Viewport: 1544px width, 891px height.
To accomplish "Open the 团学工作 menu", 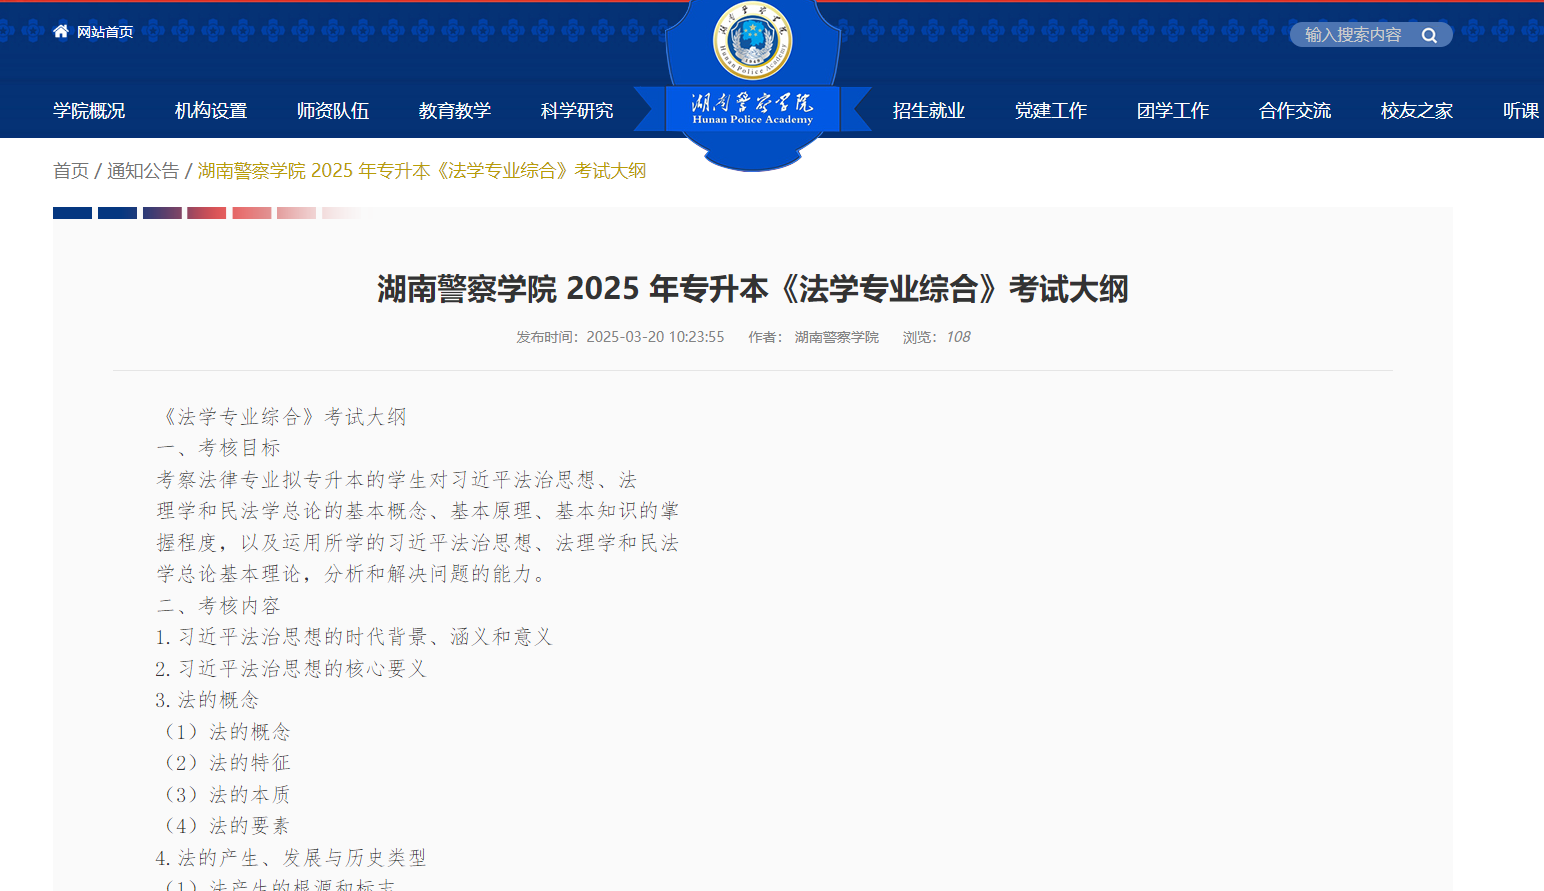I will click(1173, 111).
